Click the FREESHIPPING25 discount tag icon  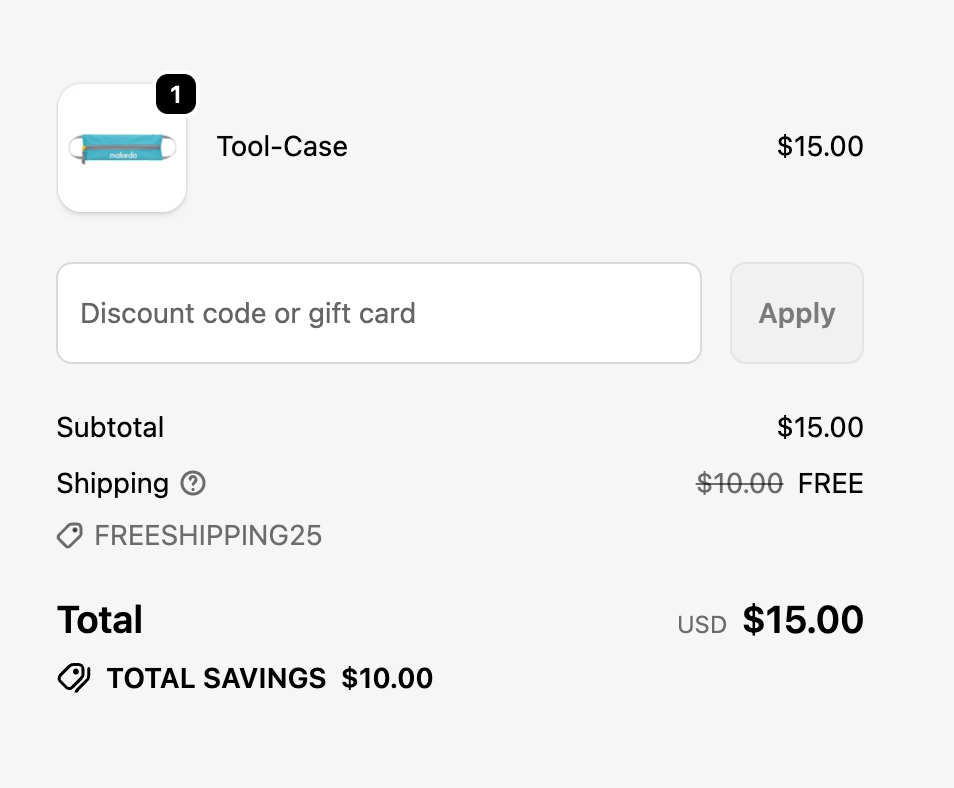click(x=69, y=536)
